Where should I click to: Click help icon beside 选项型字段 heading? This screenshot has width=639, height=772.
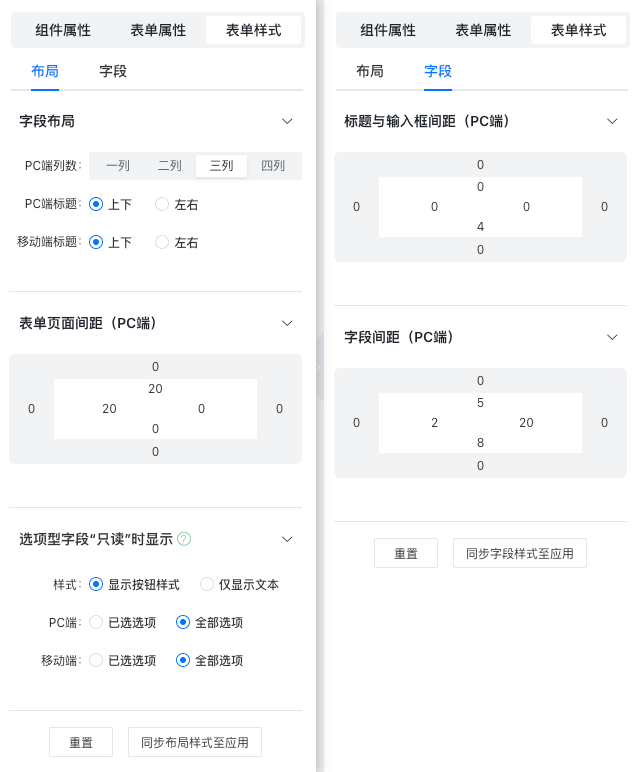184,539
